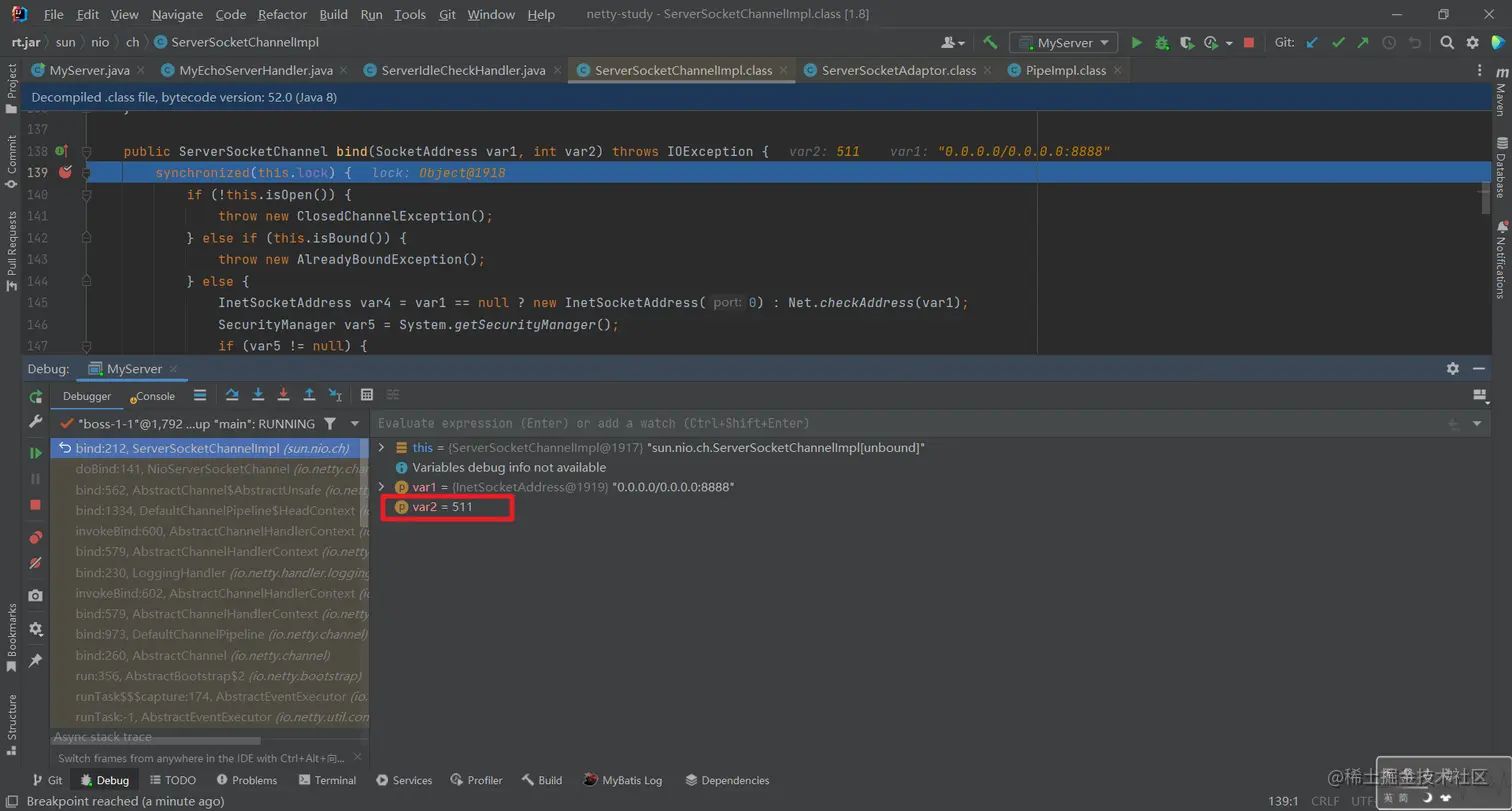Select the bind:230 LoggingHandler frame
Viewport: 1512px width, 811px height.
tap(210, 572)
